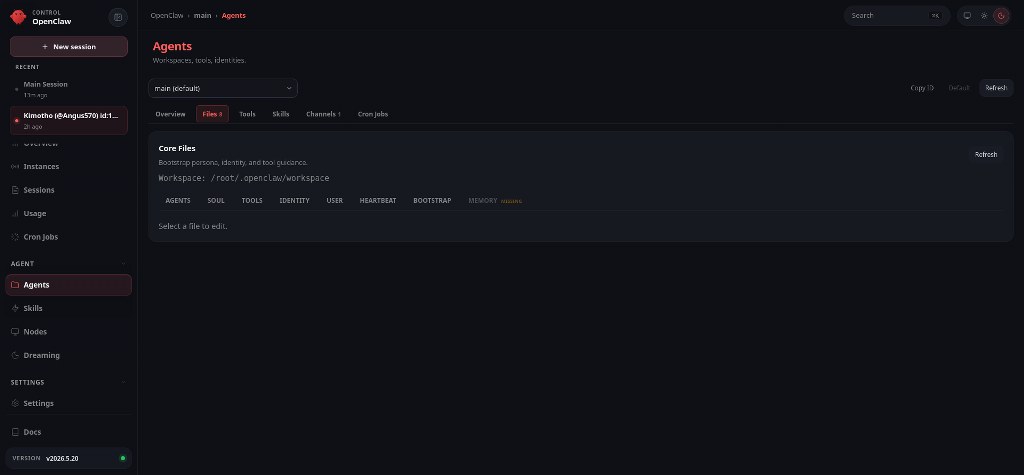1024x475 pixels.
Task: Click the green status dot beside version
Action: point(122,459)
